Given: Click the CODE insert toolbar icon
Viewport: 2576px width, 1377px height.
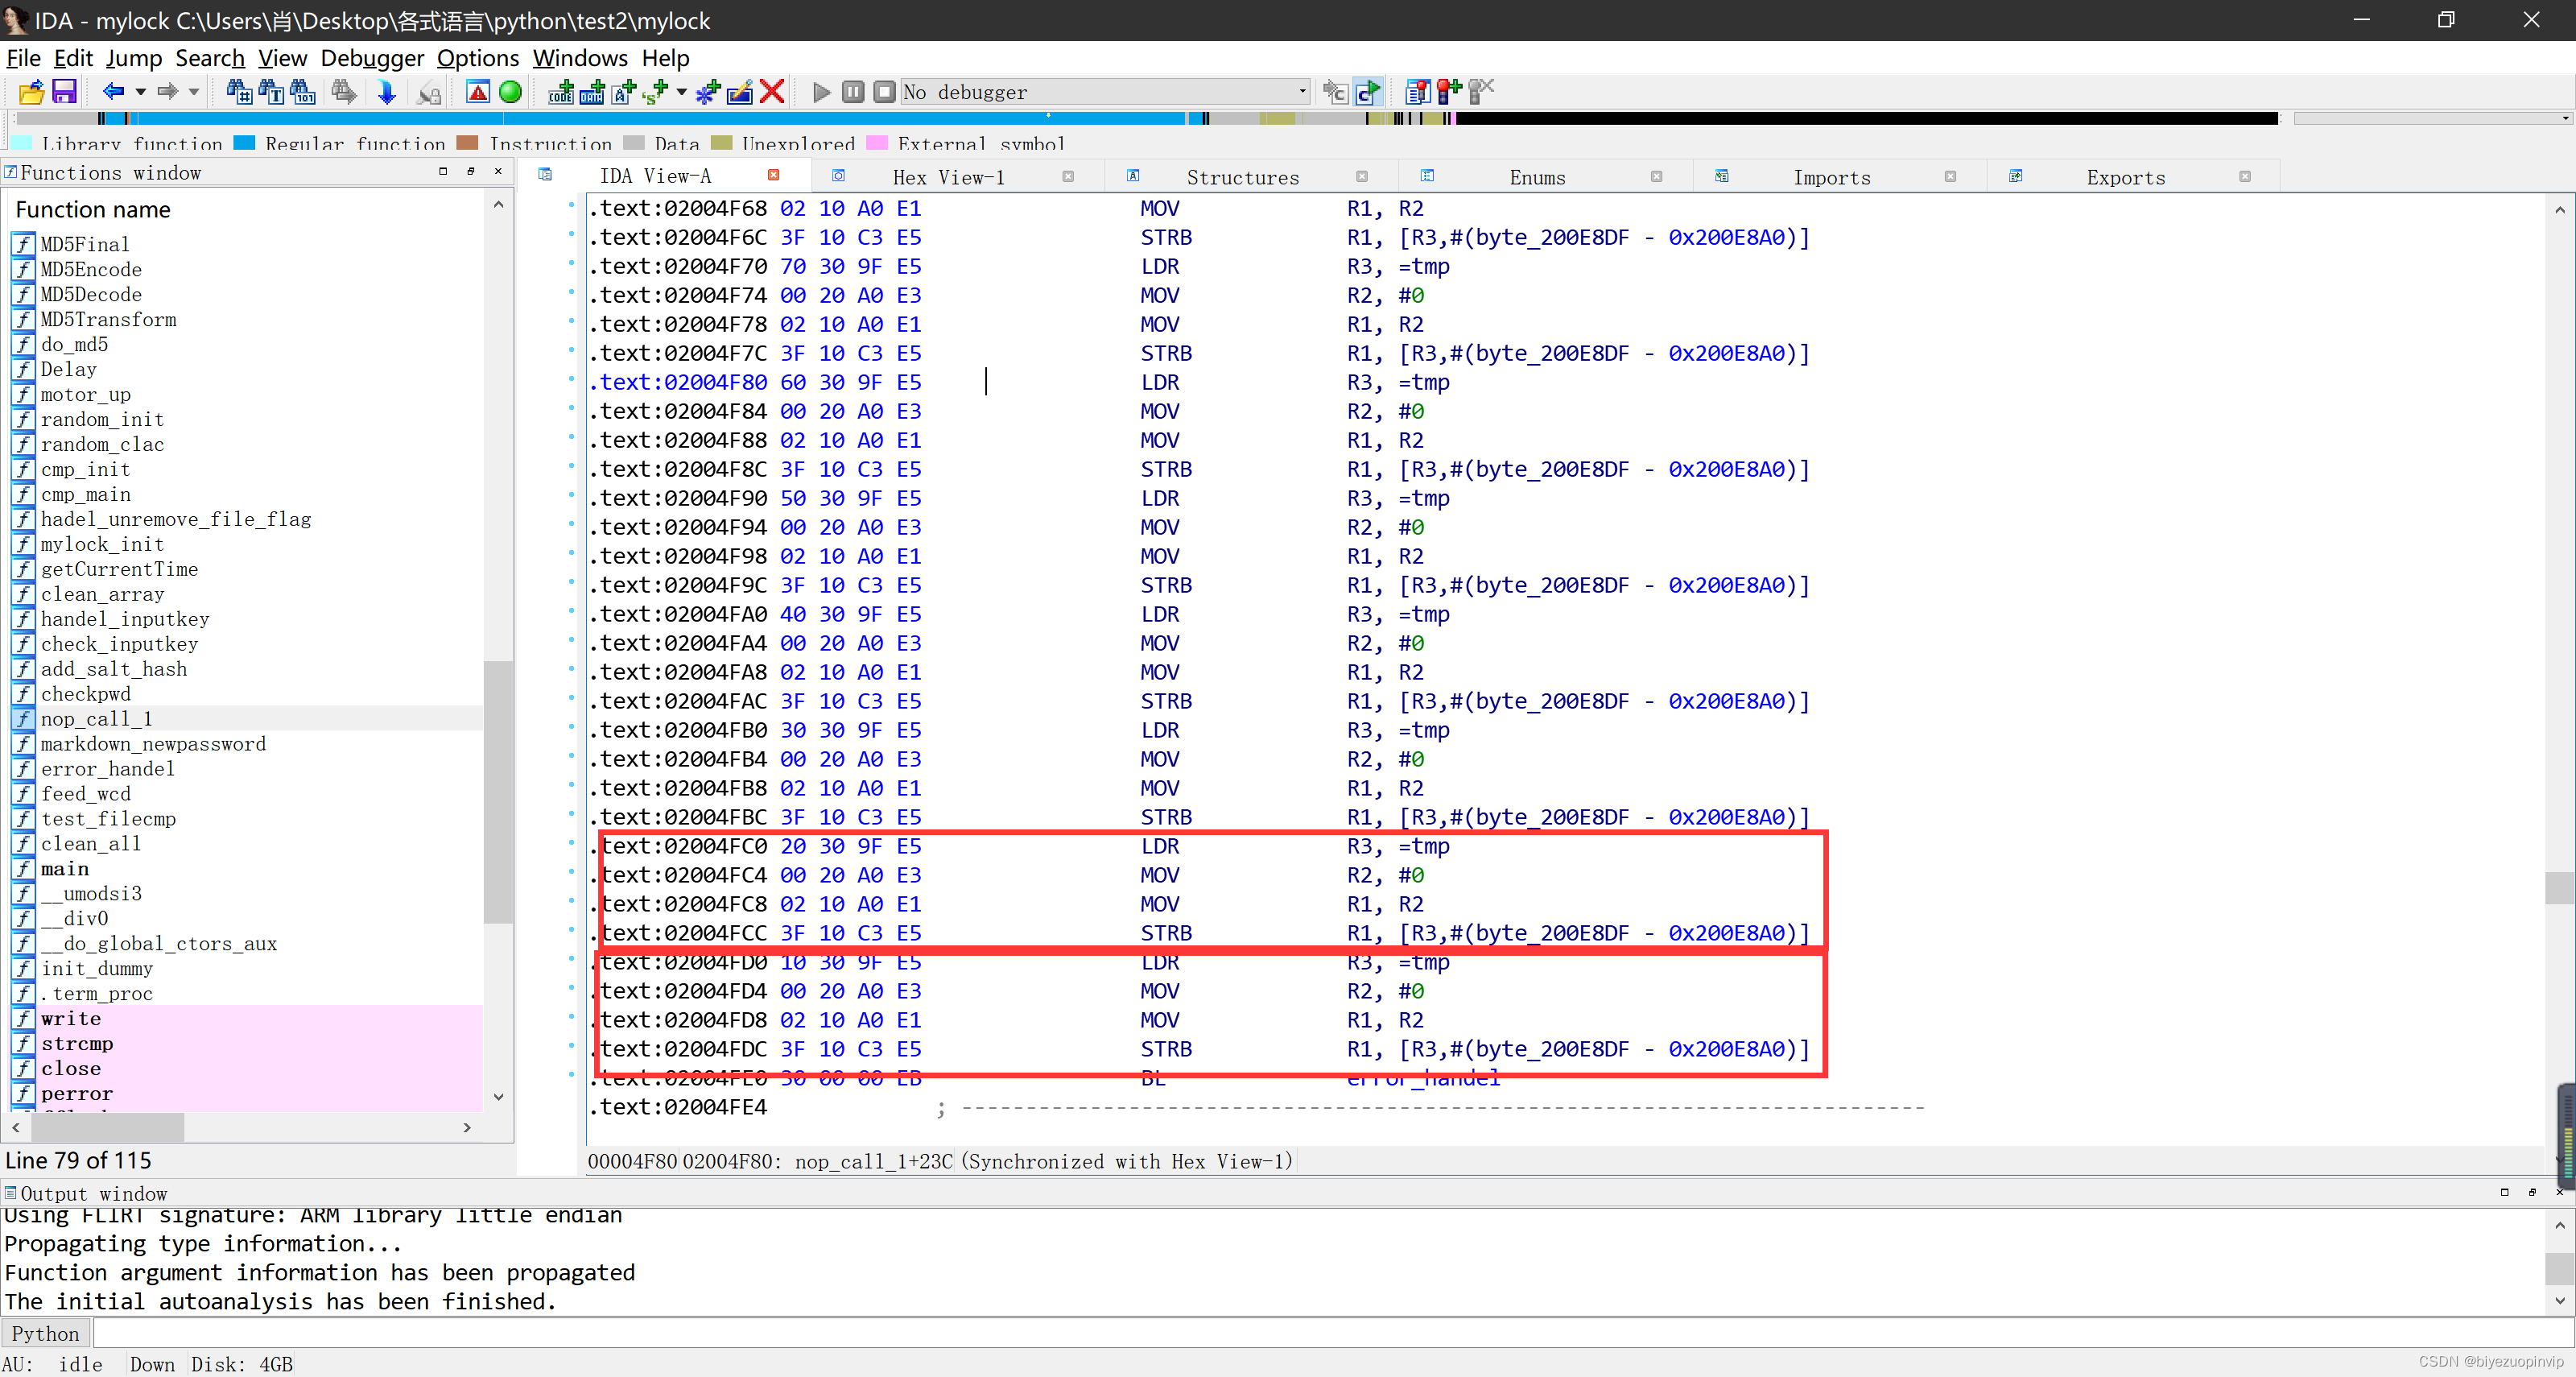Looking at the screenshot, I should pyautogui.click(x=561, y=92).
